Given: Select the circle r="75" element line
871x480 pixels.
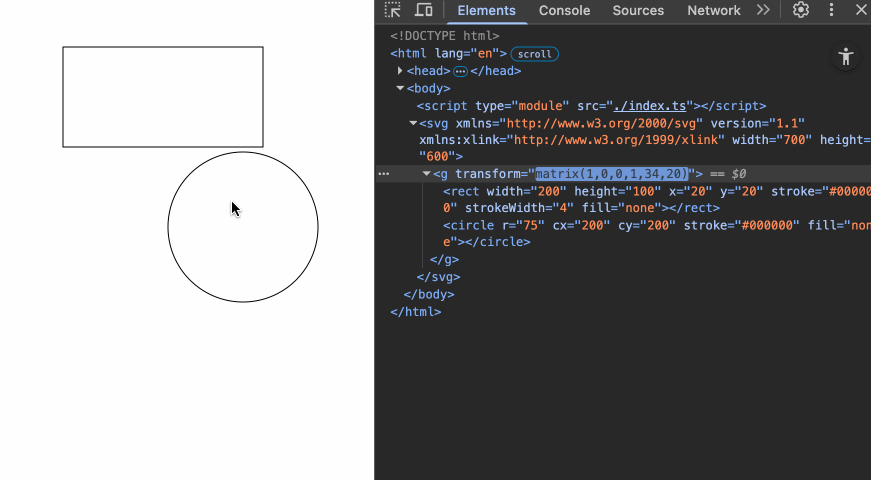Looking at the screenshot, I should tap(657, 233).
